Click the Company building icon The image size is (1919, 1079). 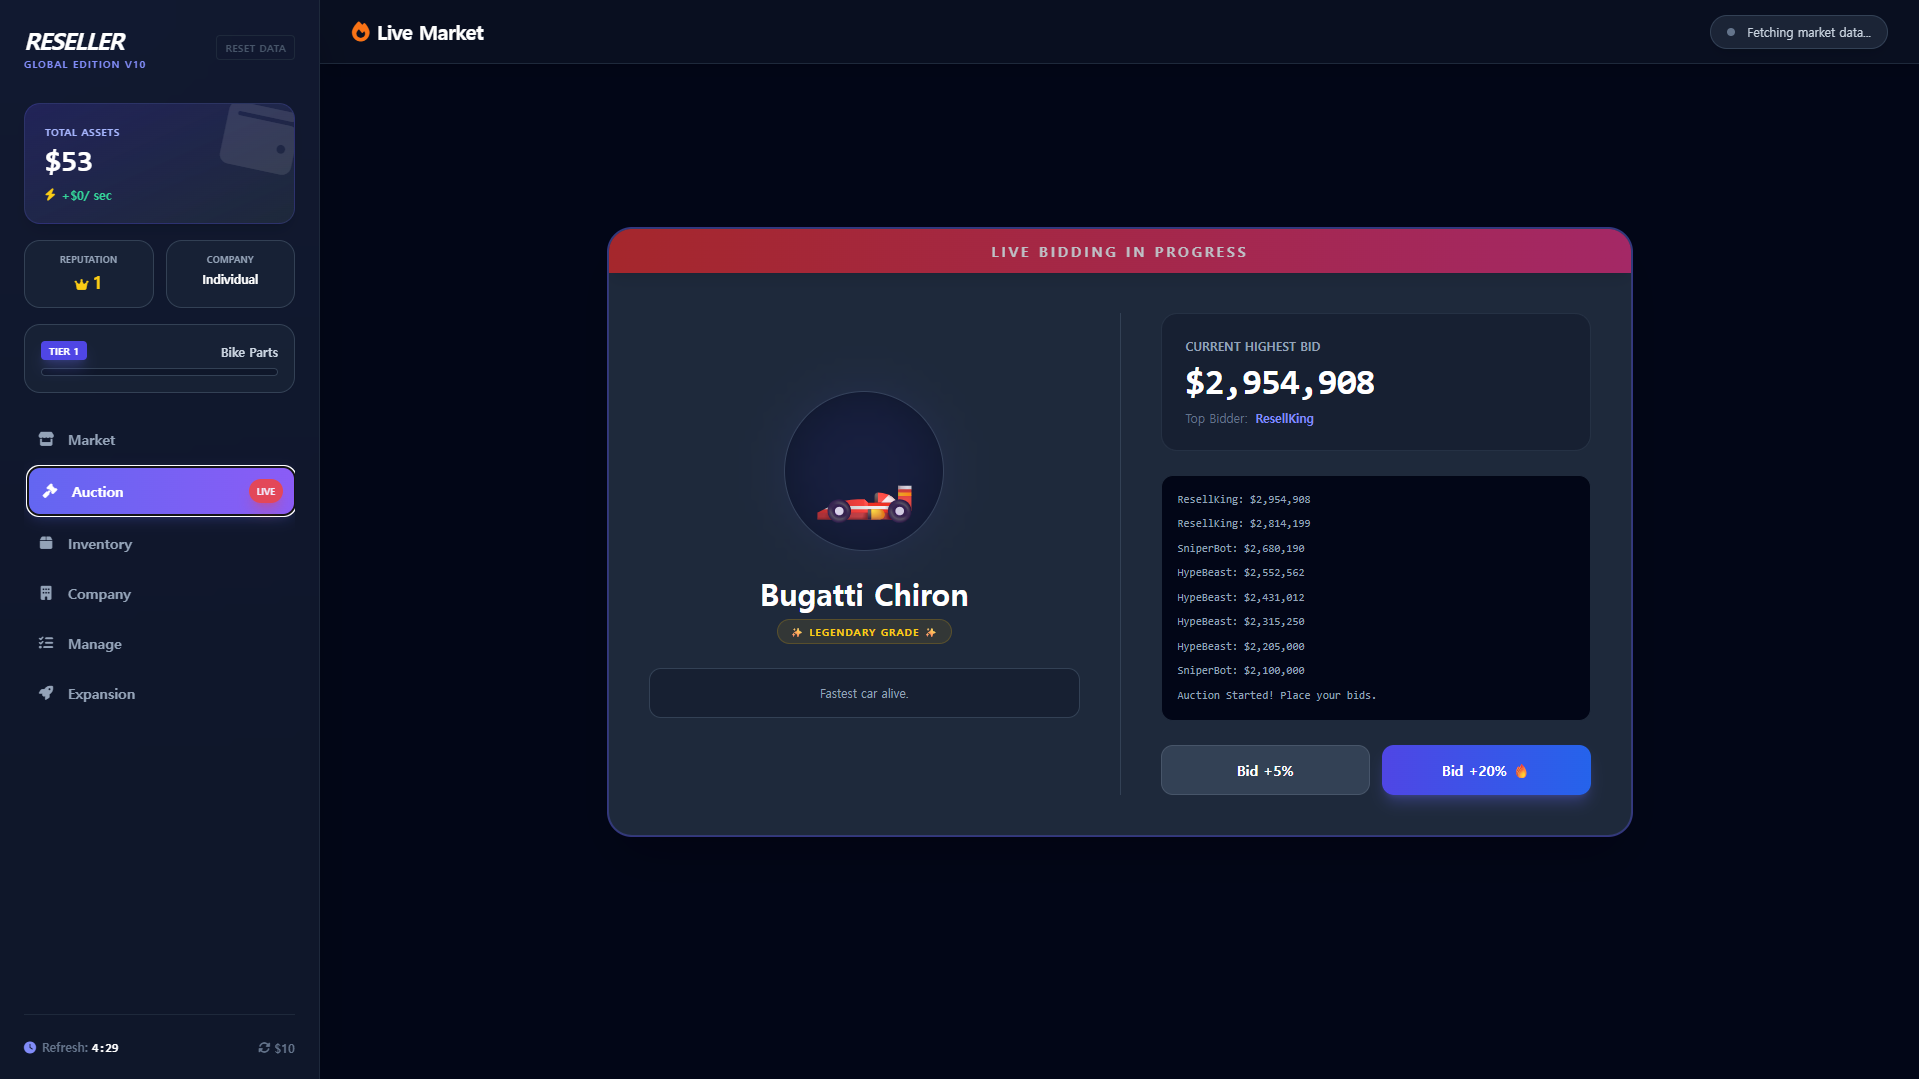46,593
